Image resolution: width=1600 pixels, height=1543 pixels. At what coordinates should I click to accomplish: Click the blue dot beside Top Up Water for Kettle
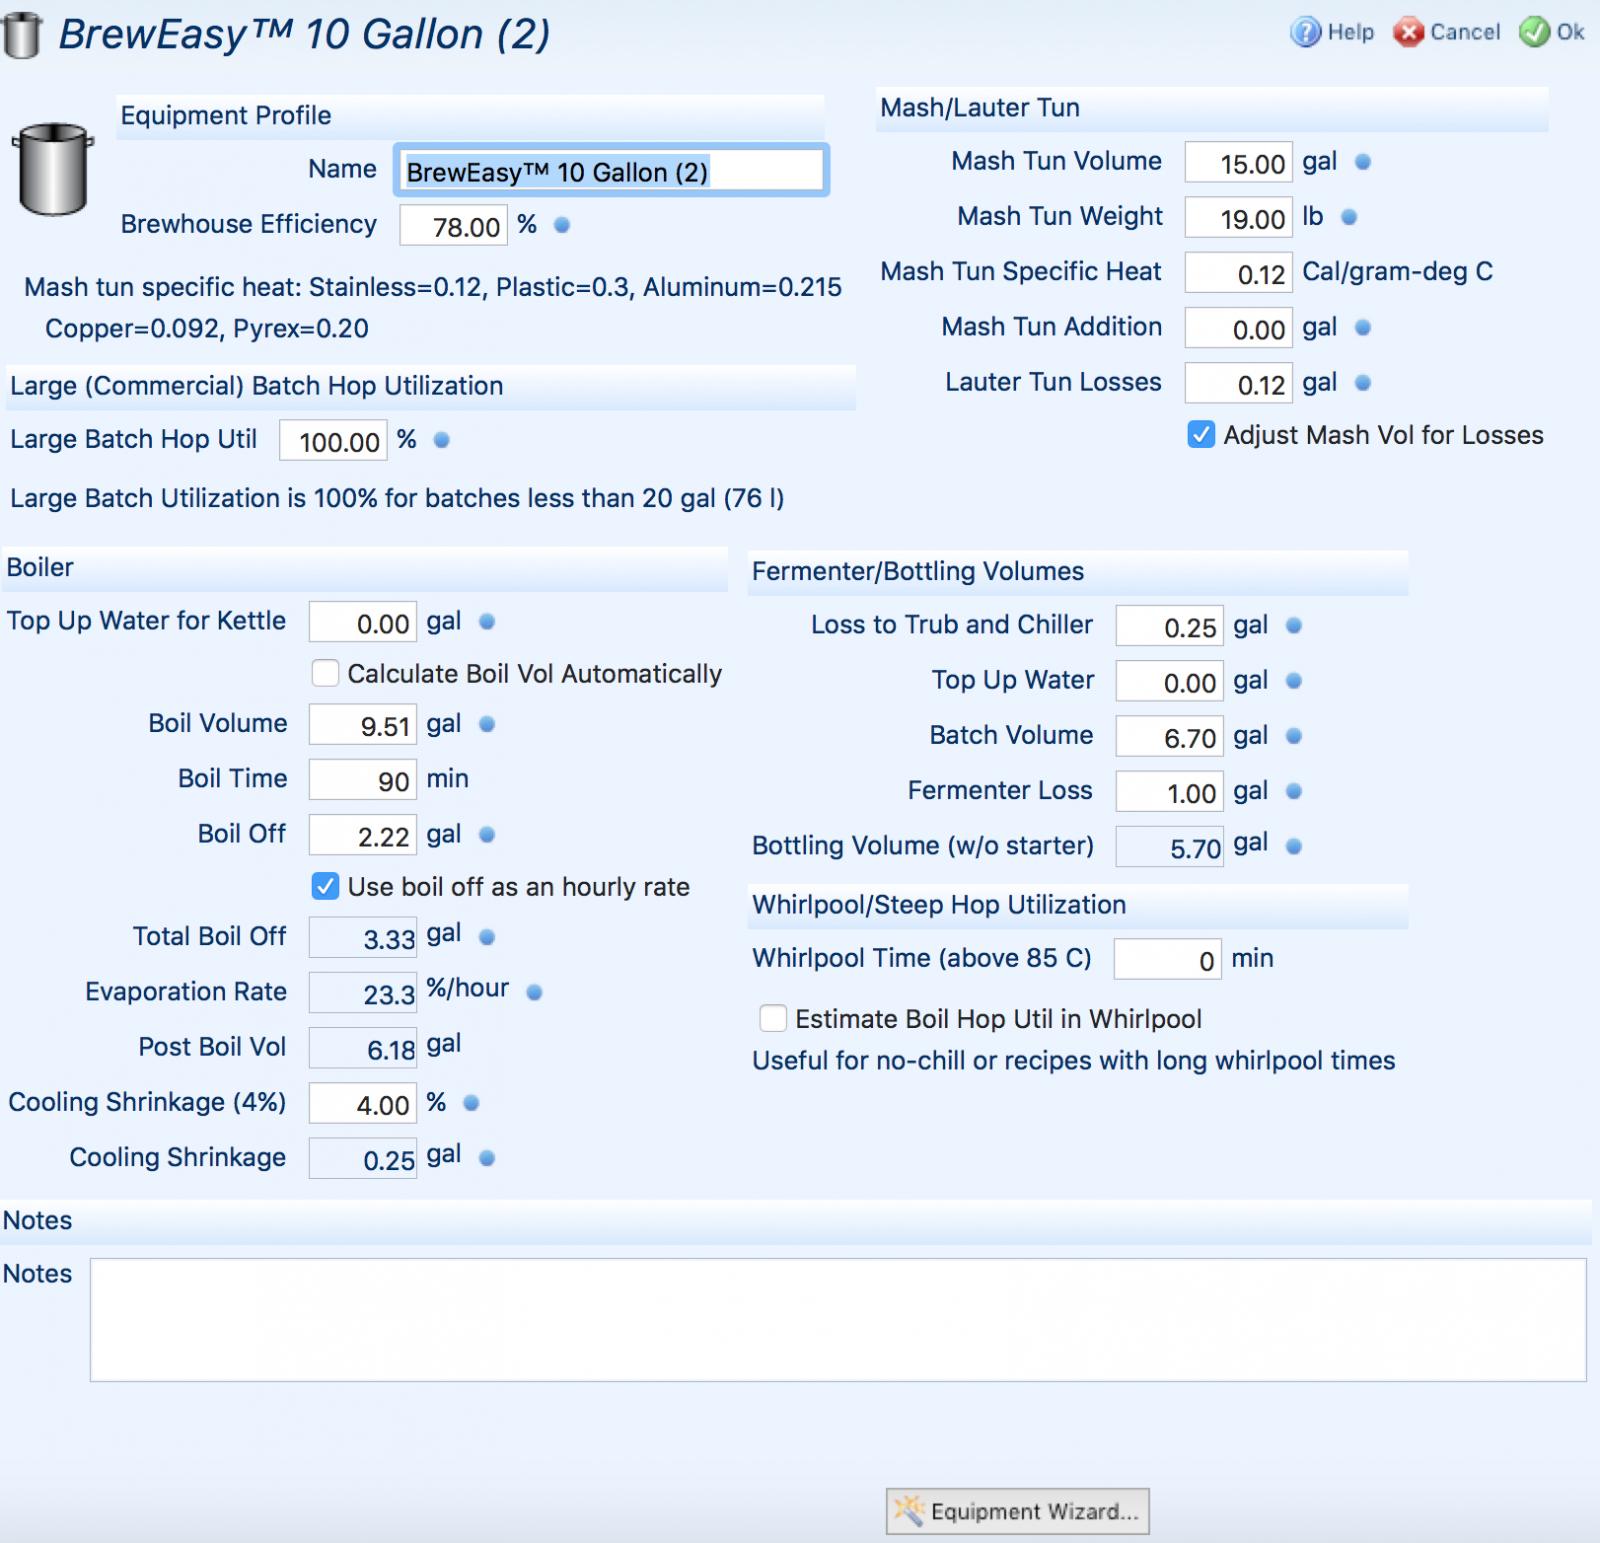coord(487,622)
